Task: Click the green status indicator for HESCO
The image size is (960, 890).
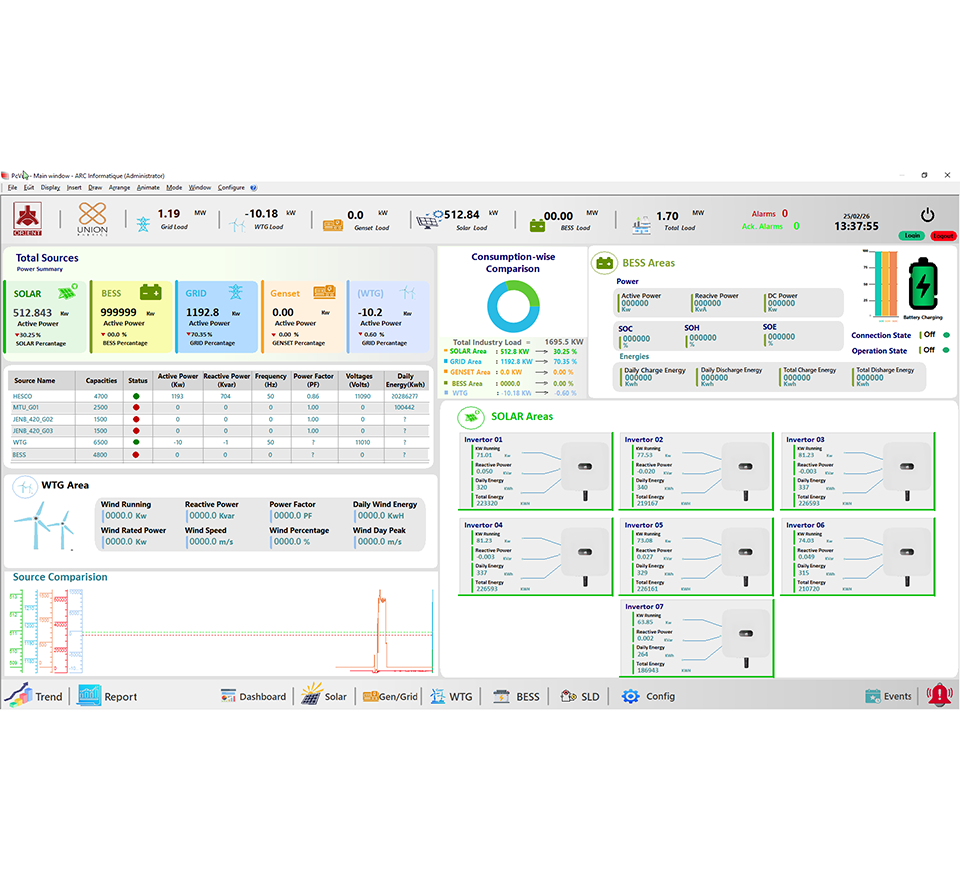Action: click(x=140, y=396)
